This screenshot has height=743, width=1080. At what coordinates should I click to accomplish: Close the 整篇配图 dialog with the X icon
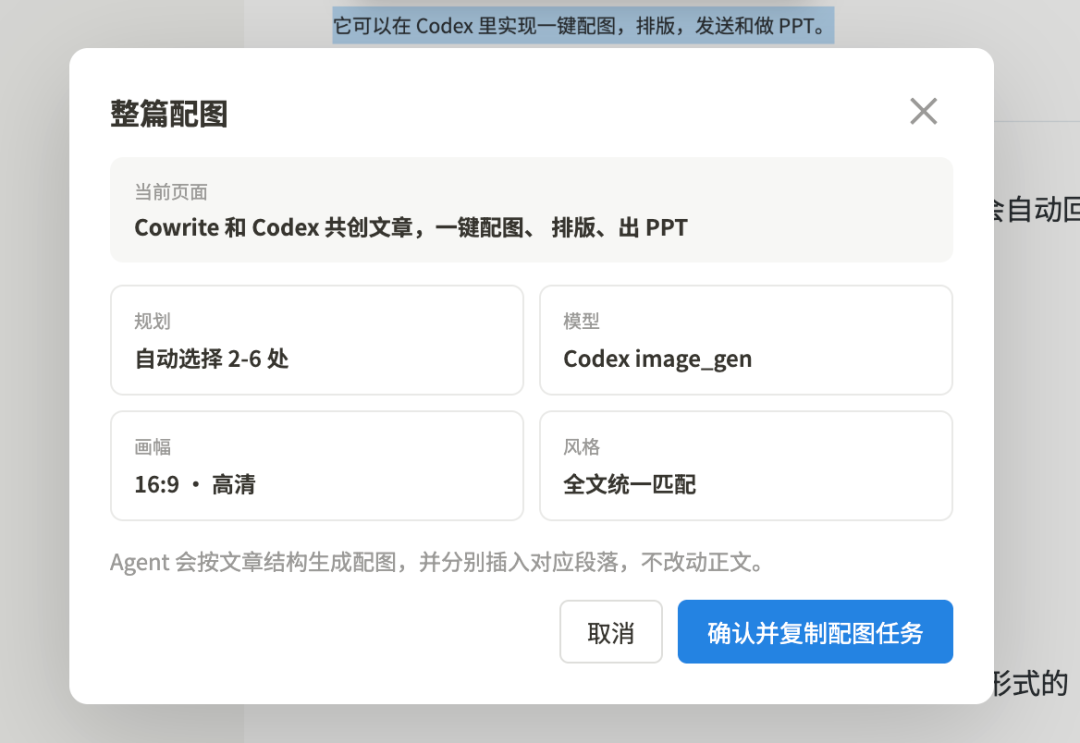click(923, 112)
